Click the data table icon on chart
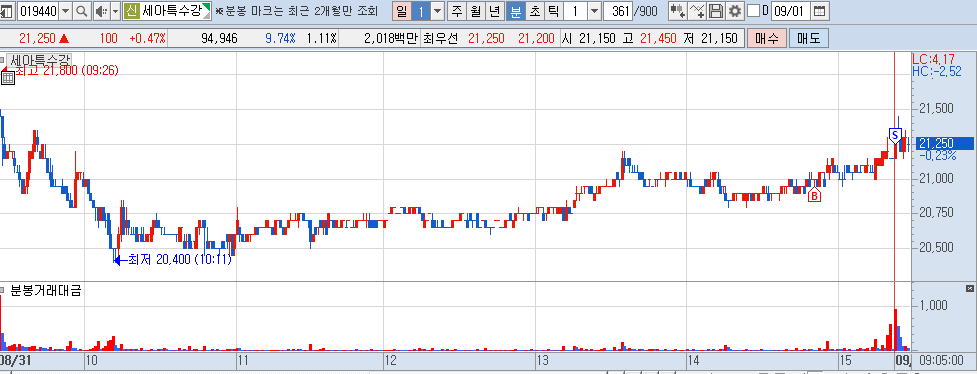This screenshot has width=977, height=374. [x=8, y=78]
